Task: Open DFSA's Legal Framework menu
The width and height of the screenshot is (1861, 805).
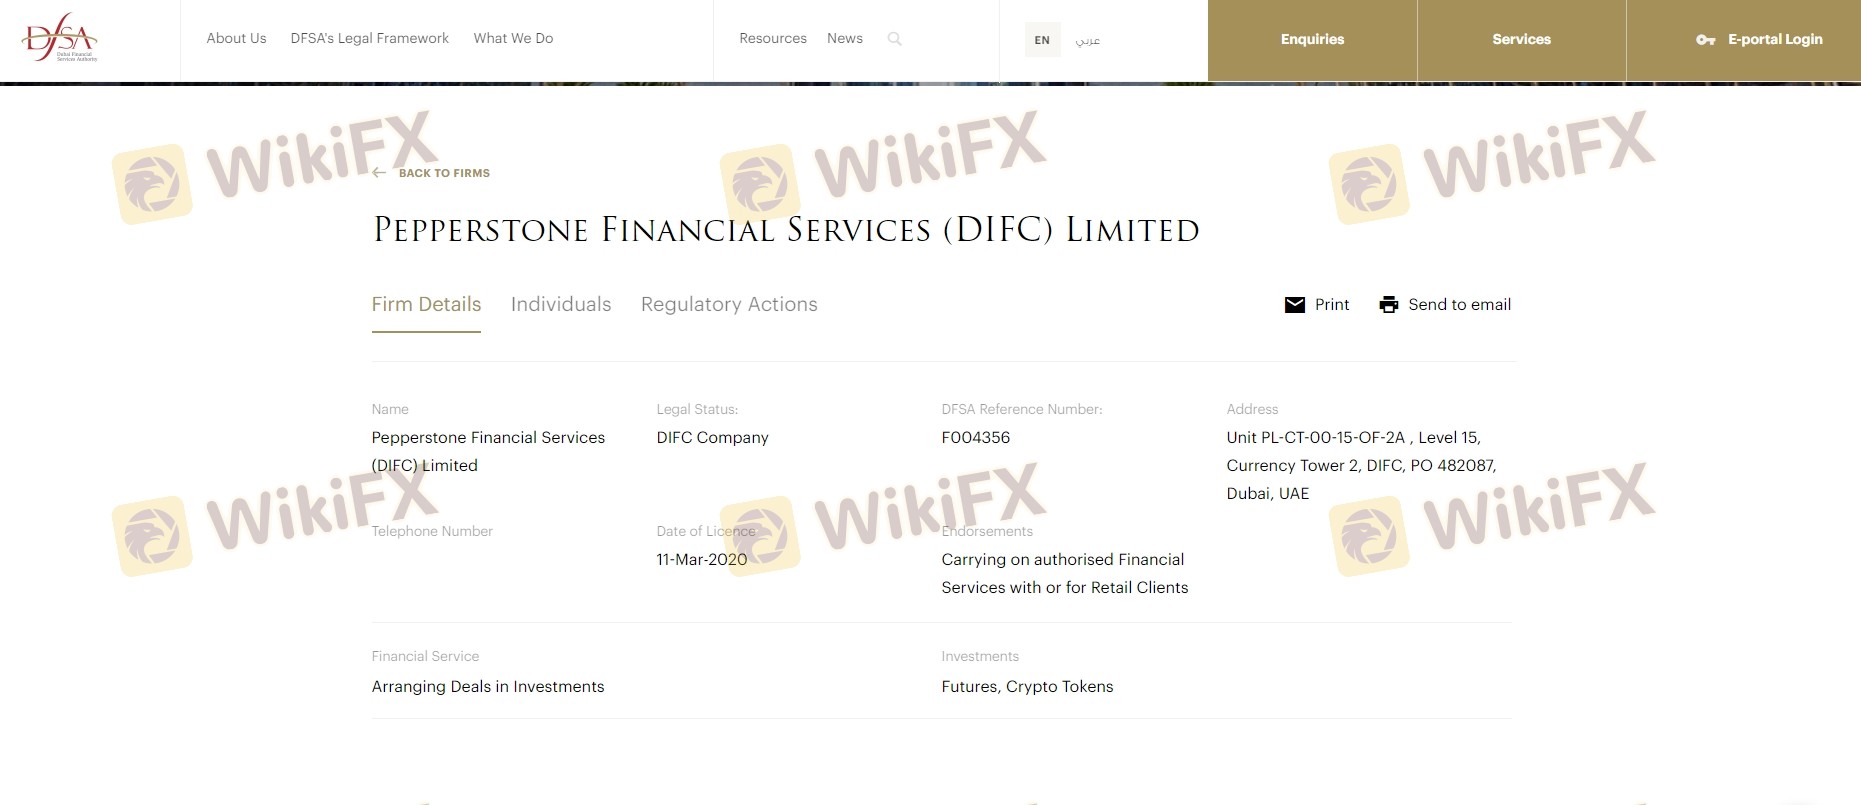Action: (370, 39)
